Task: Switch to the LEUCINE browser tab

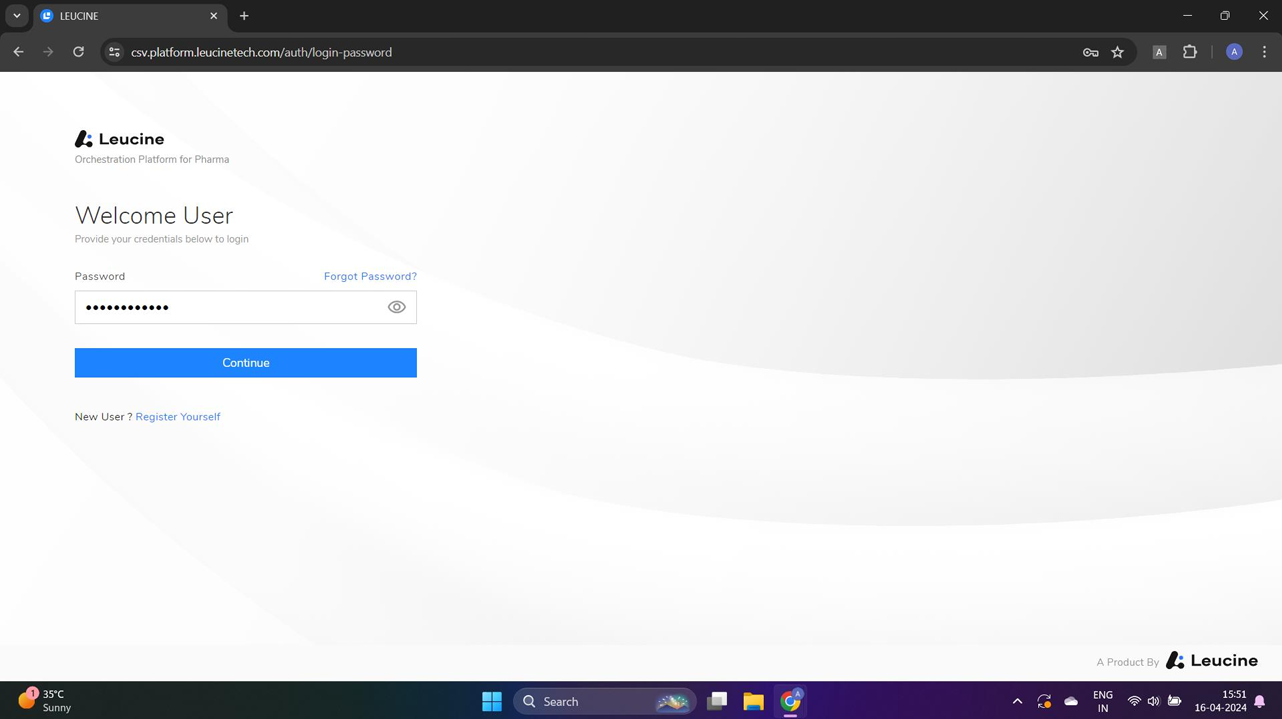Action: pyautogui.click(x=120, y=16)
